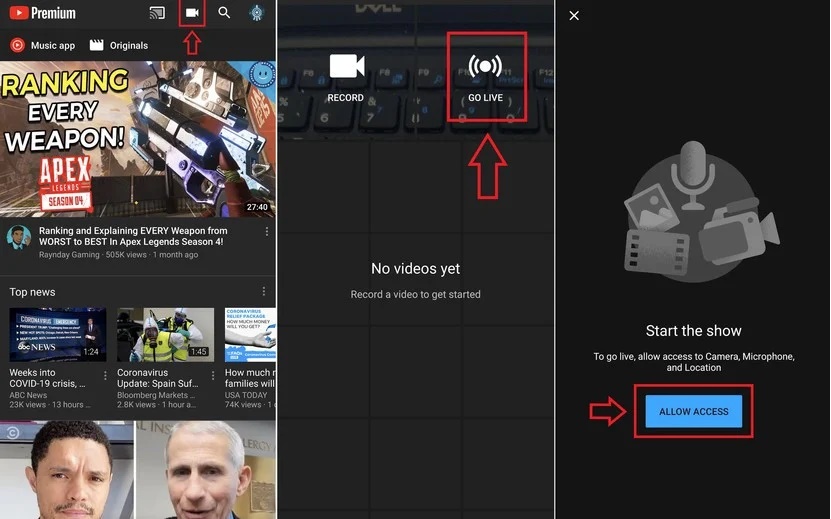Close the Start the show screen
Image resolution: width=831 pixels, height=519 pixels.
pyautogui.click(x=574, y=16)
